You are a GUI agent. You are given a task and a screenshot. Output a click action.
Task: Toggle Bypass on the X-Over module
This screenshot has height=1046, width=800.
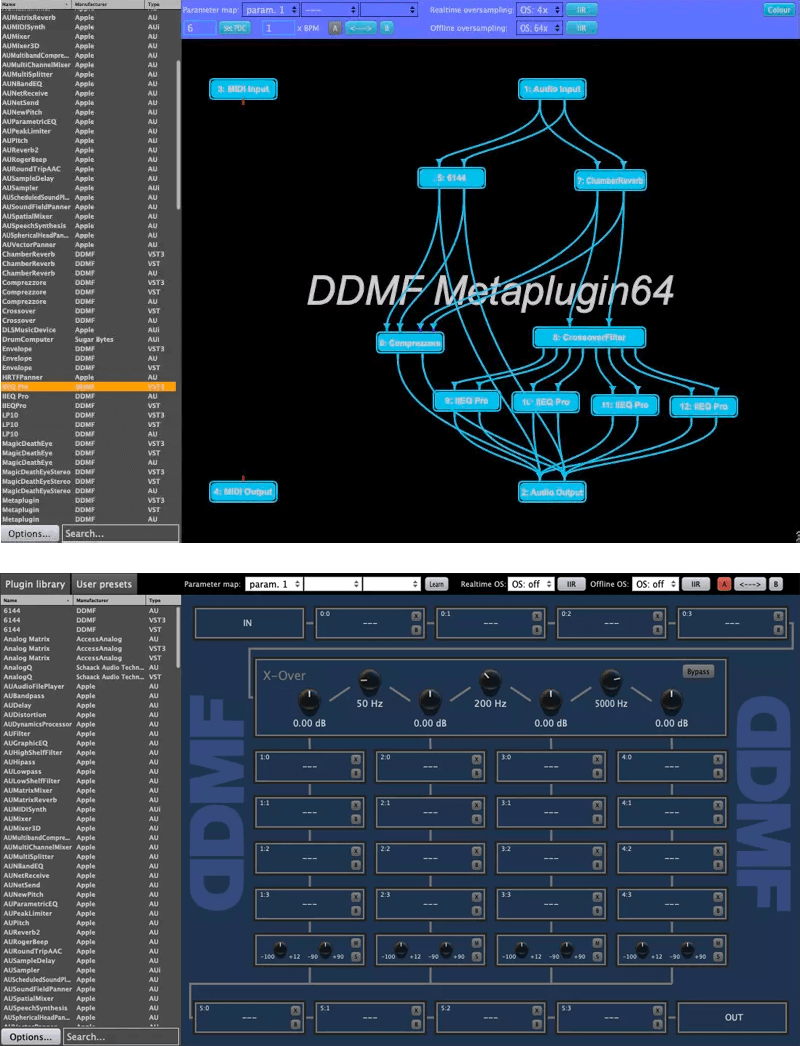coord(698,671)
